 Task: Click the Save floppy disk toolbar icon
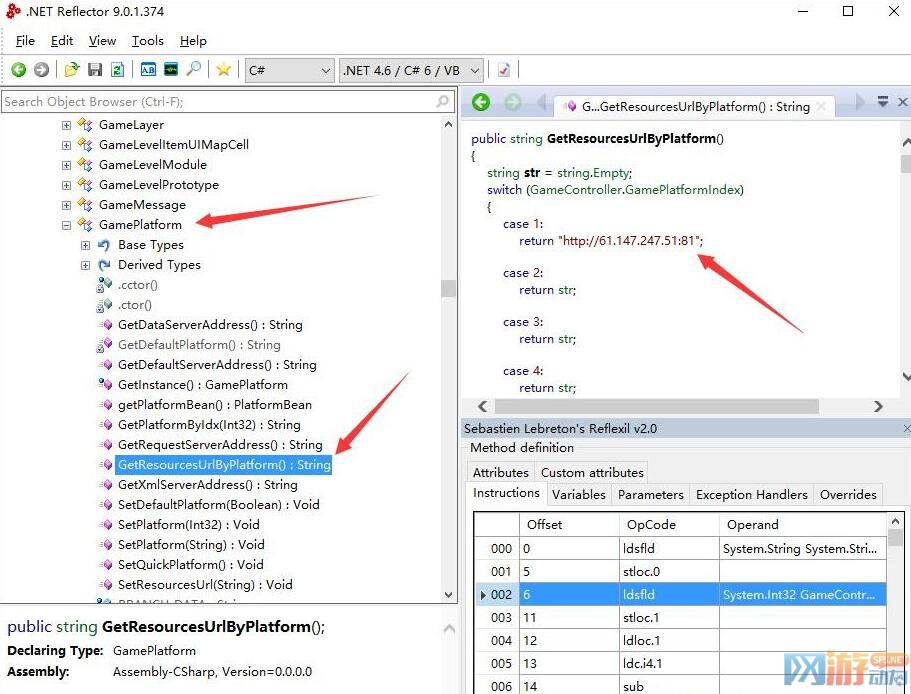click(x=95, y=70)
